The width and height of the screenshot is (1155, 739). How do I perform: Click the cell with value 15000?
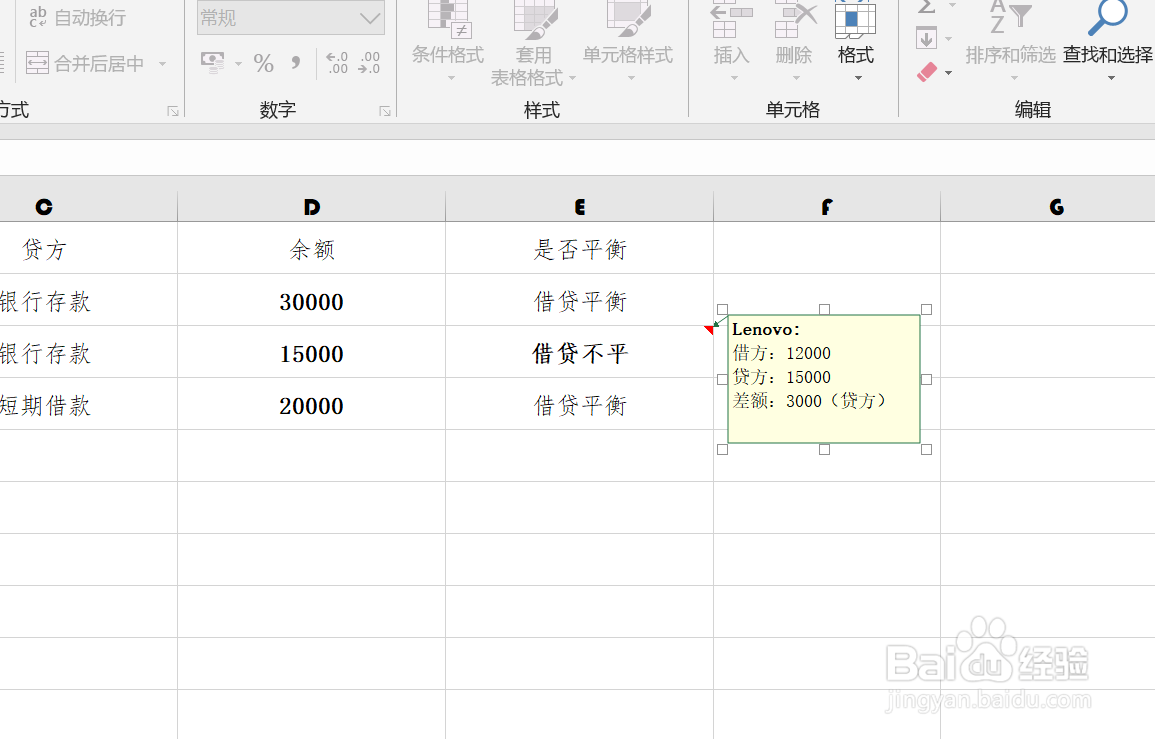[312, 353]
